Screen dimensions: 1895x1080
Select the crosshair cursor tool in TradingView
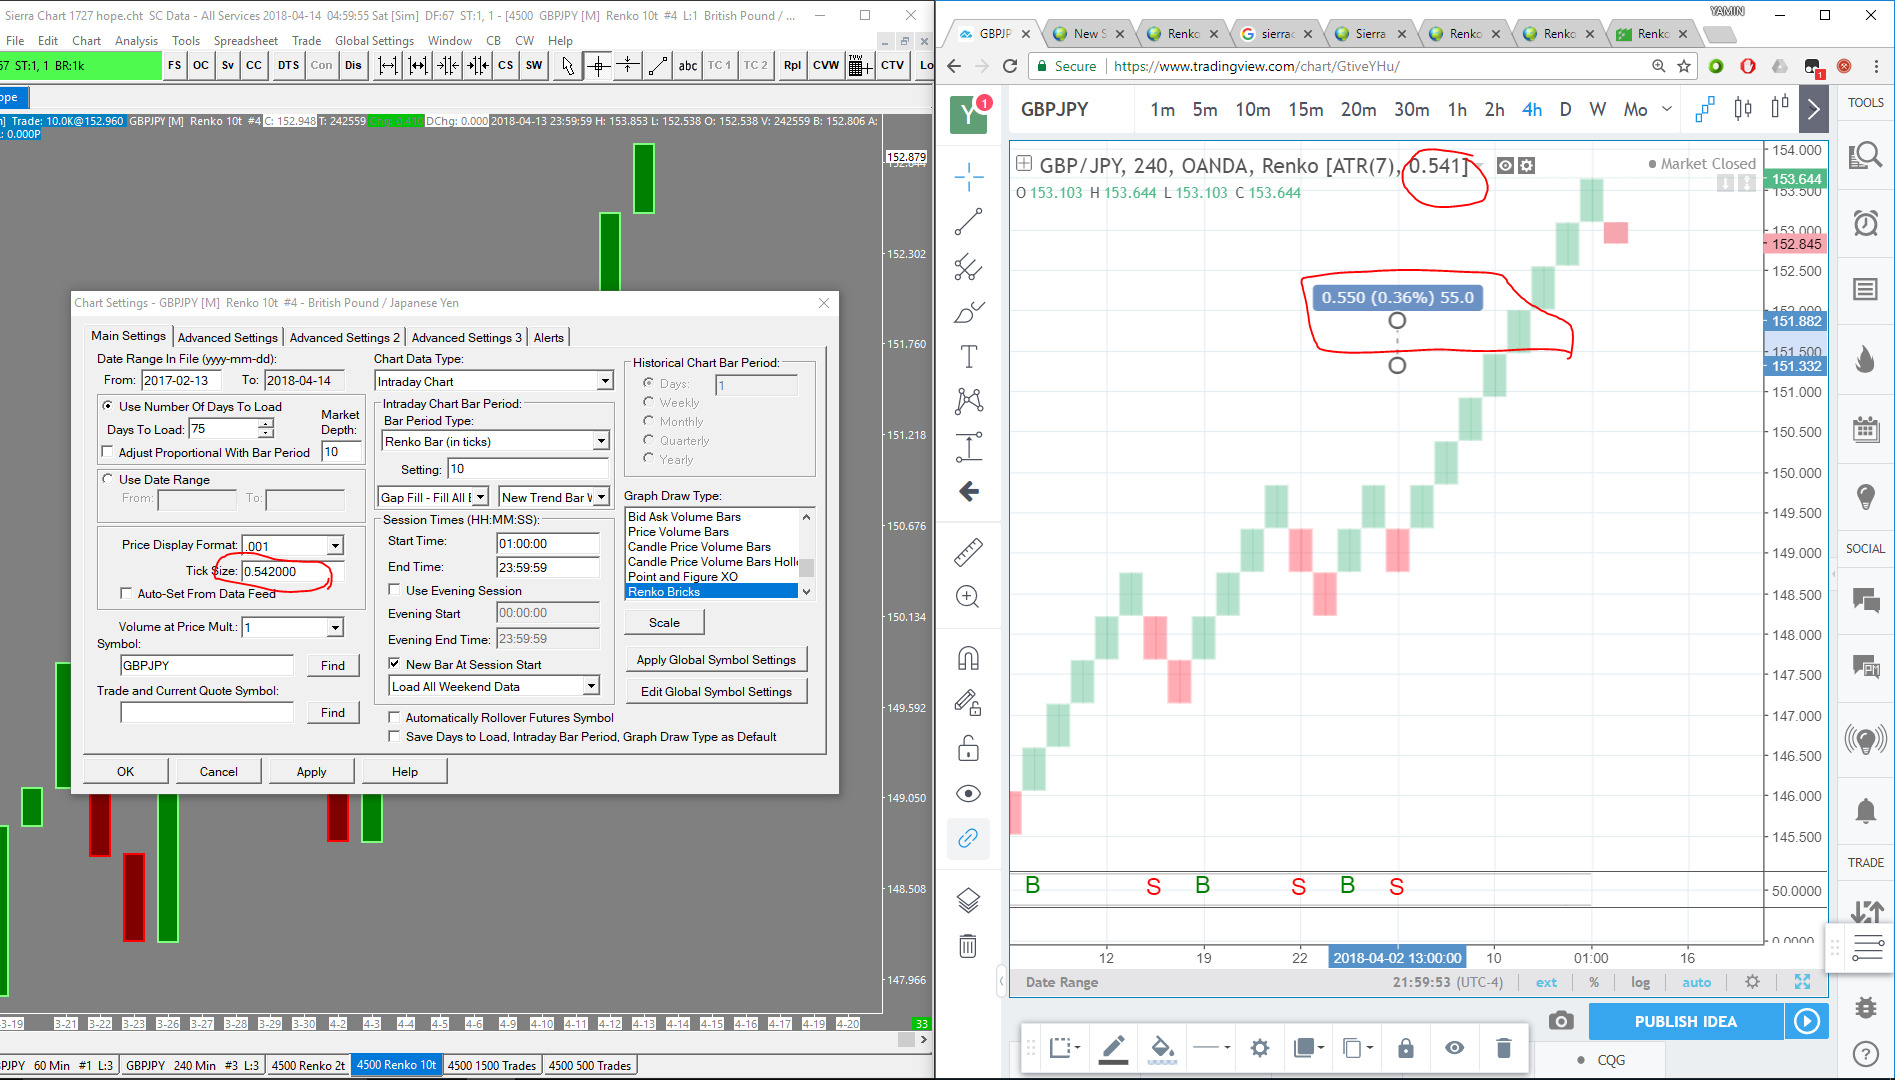968,177
